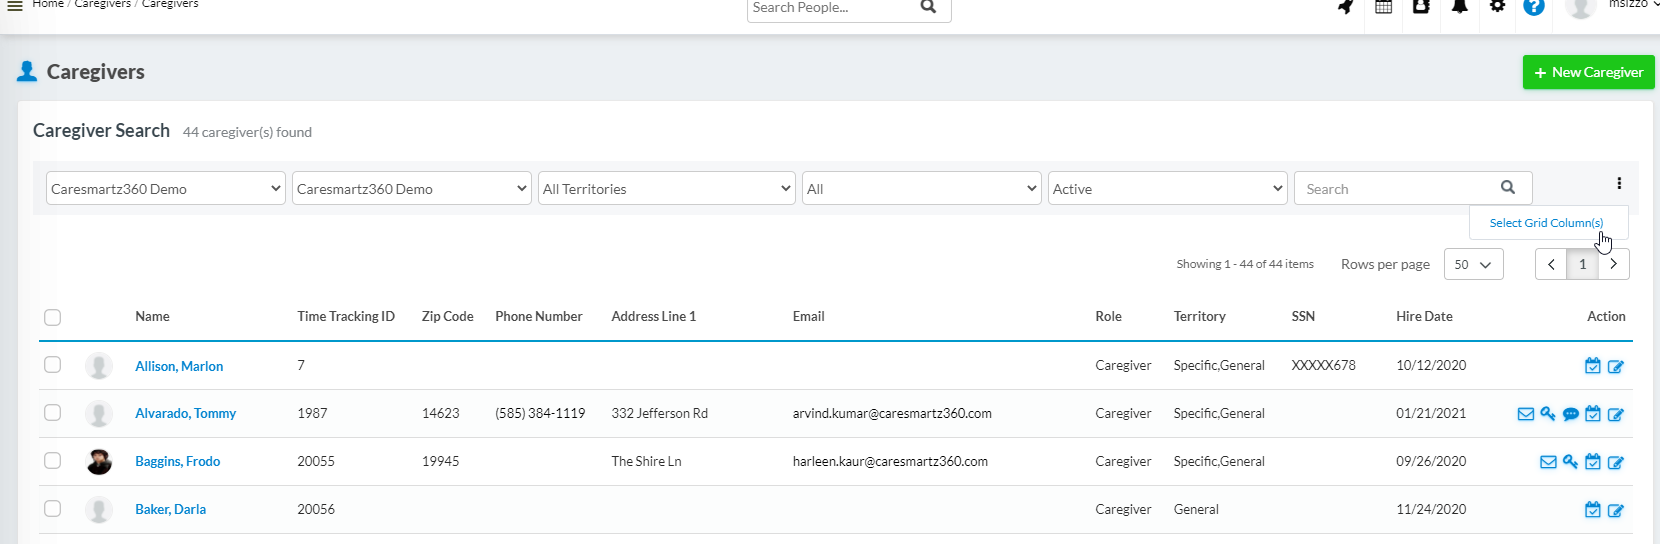Click the New Caregiver button
Screen dimensions: 1660x544
pos(1588,72)
